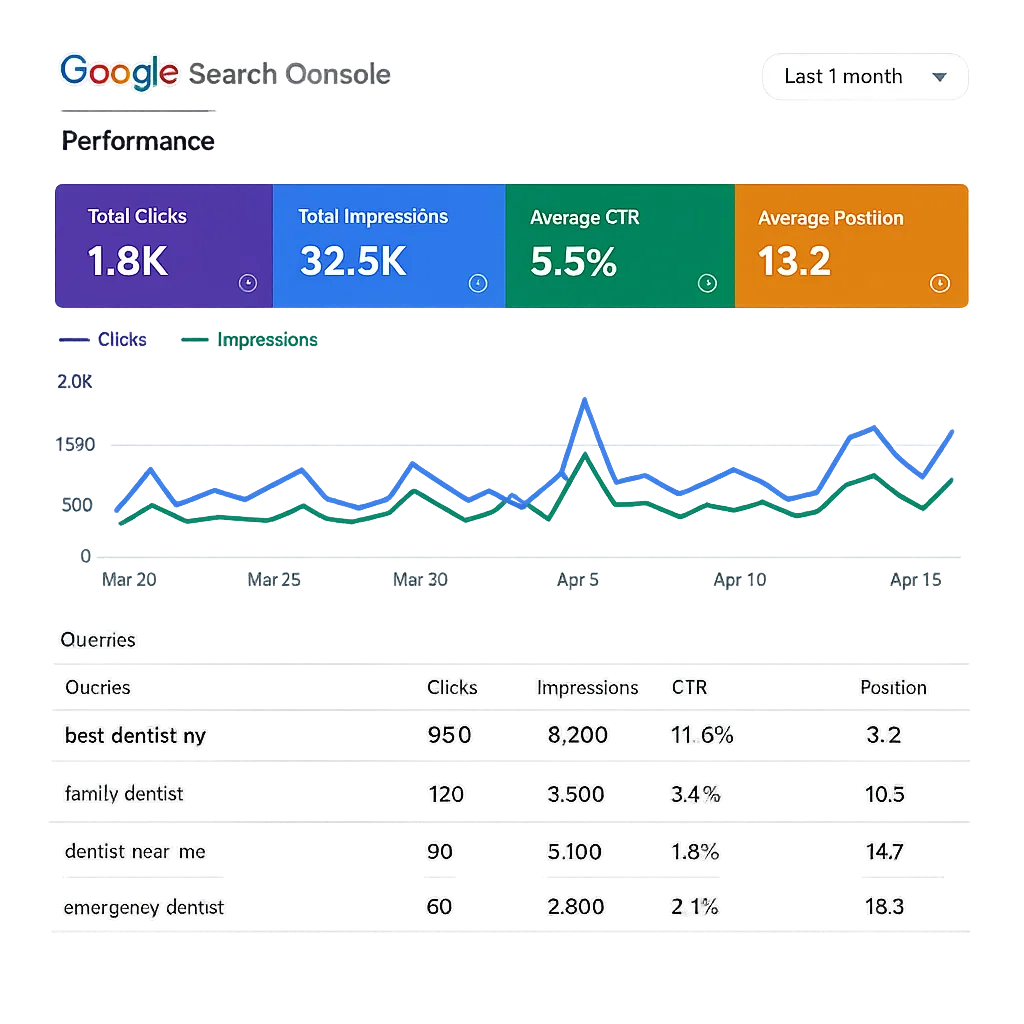Click the clock icon on Total Impressions card

(x=478, y=283)
